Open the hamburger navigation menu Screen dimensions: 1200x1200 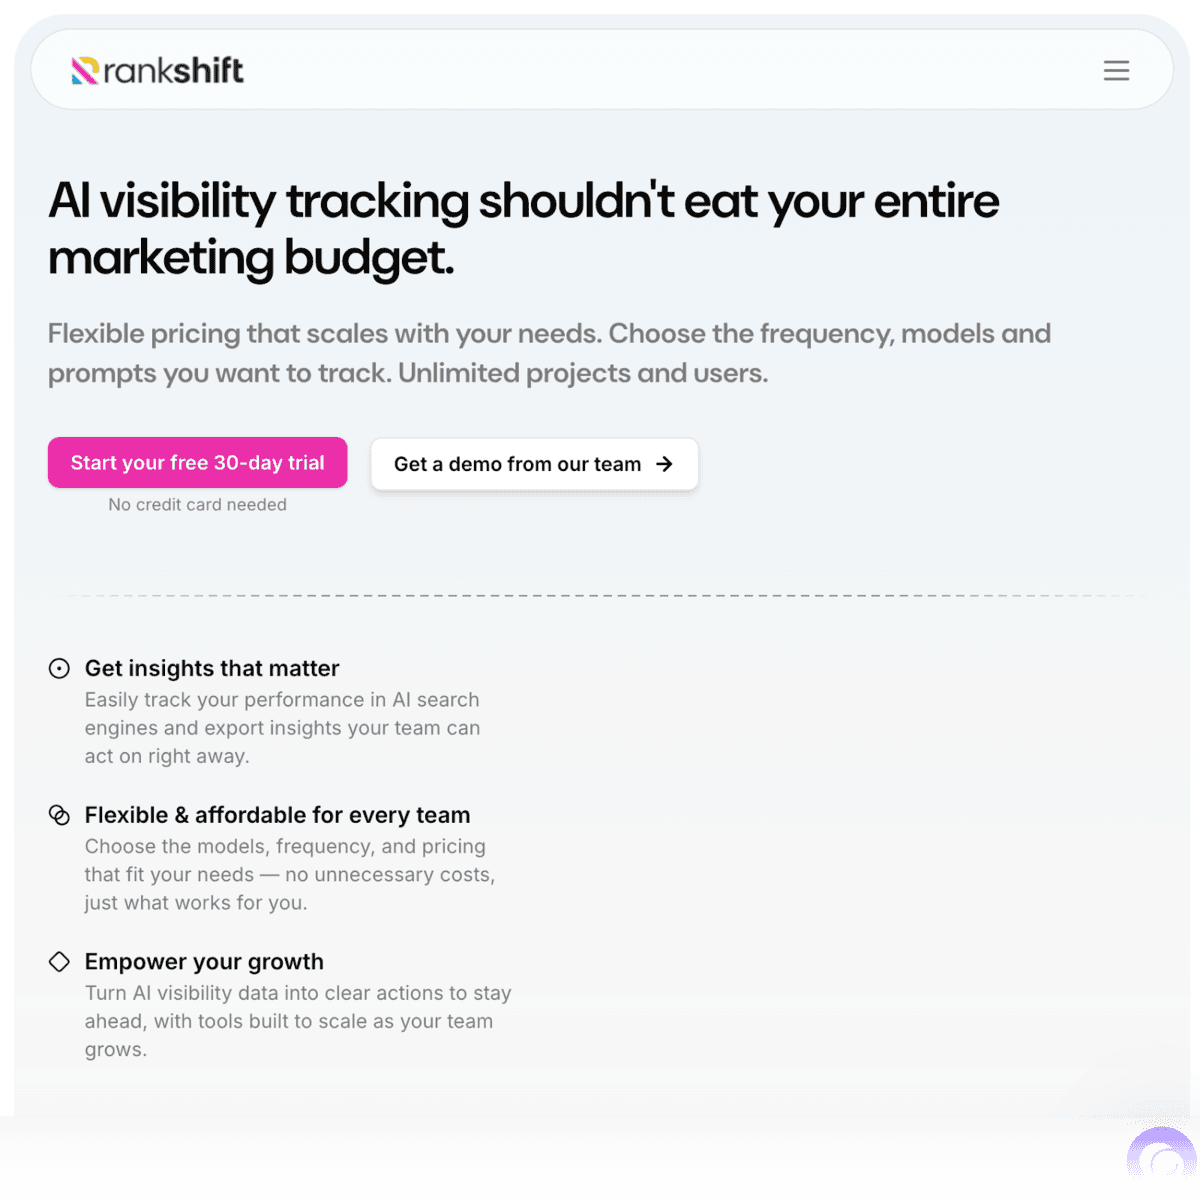(1116, 70)
